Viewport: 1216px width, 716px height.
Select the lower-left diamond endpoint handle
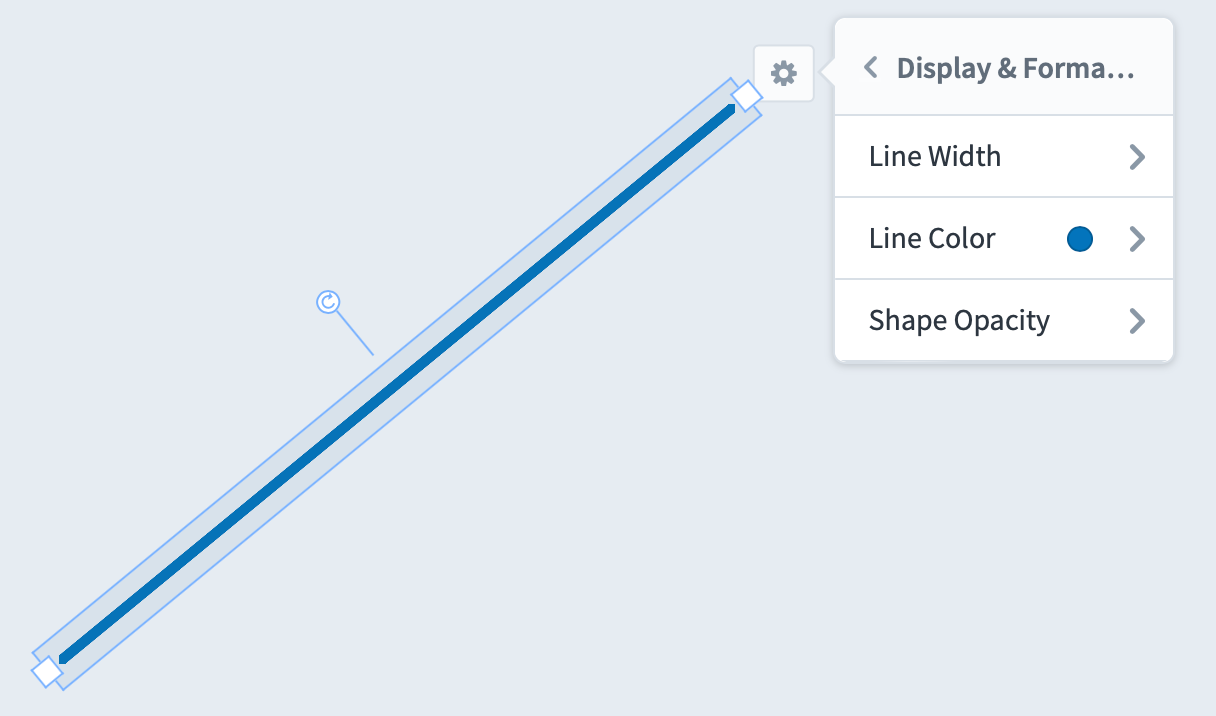click(47, 671)
